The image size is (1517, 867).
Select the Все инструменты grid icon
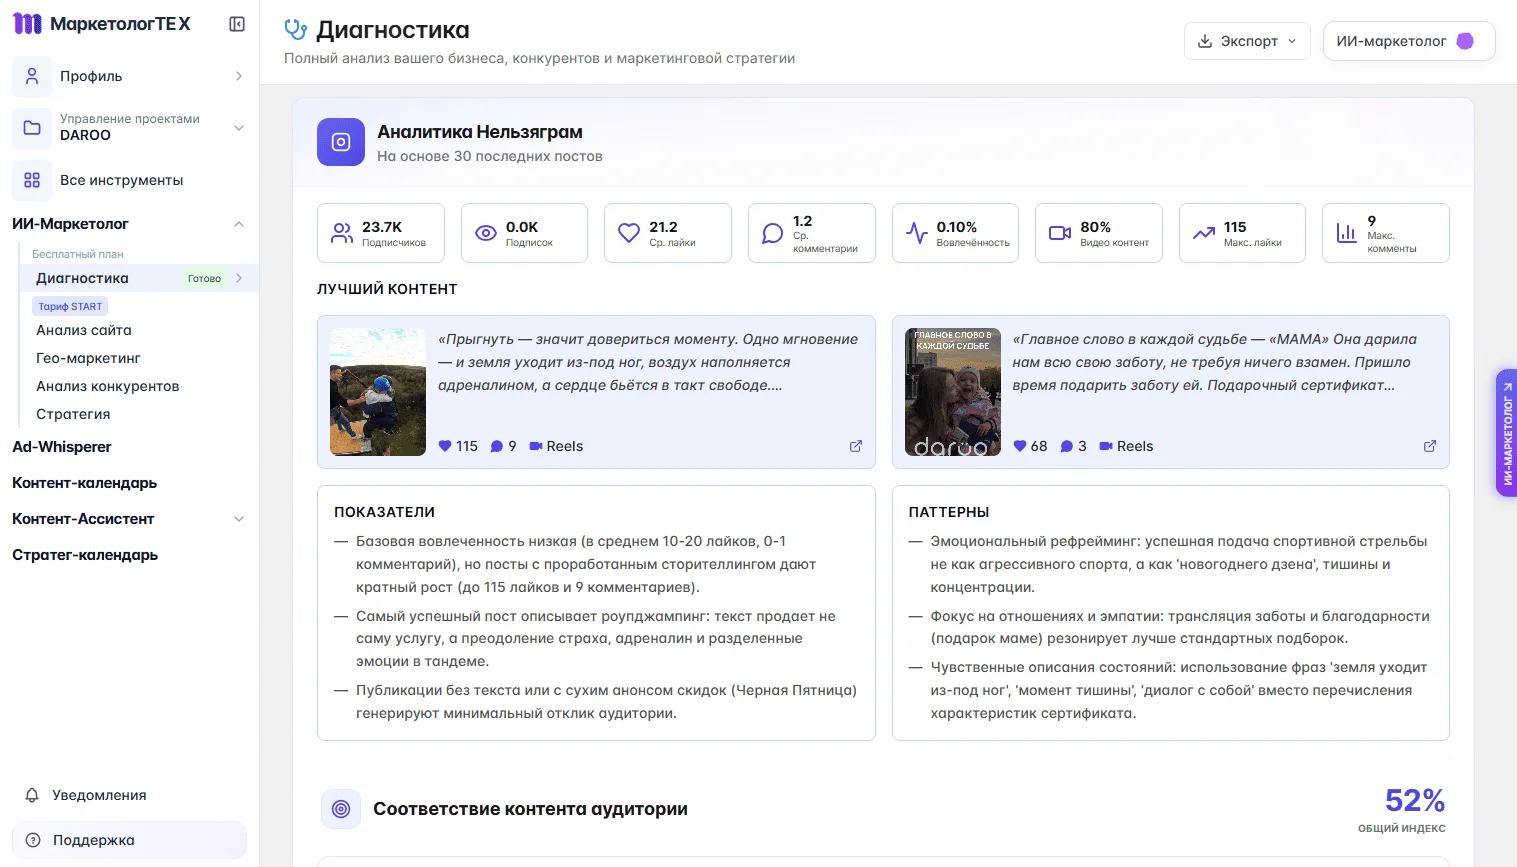pos(32,180)
